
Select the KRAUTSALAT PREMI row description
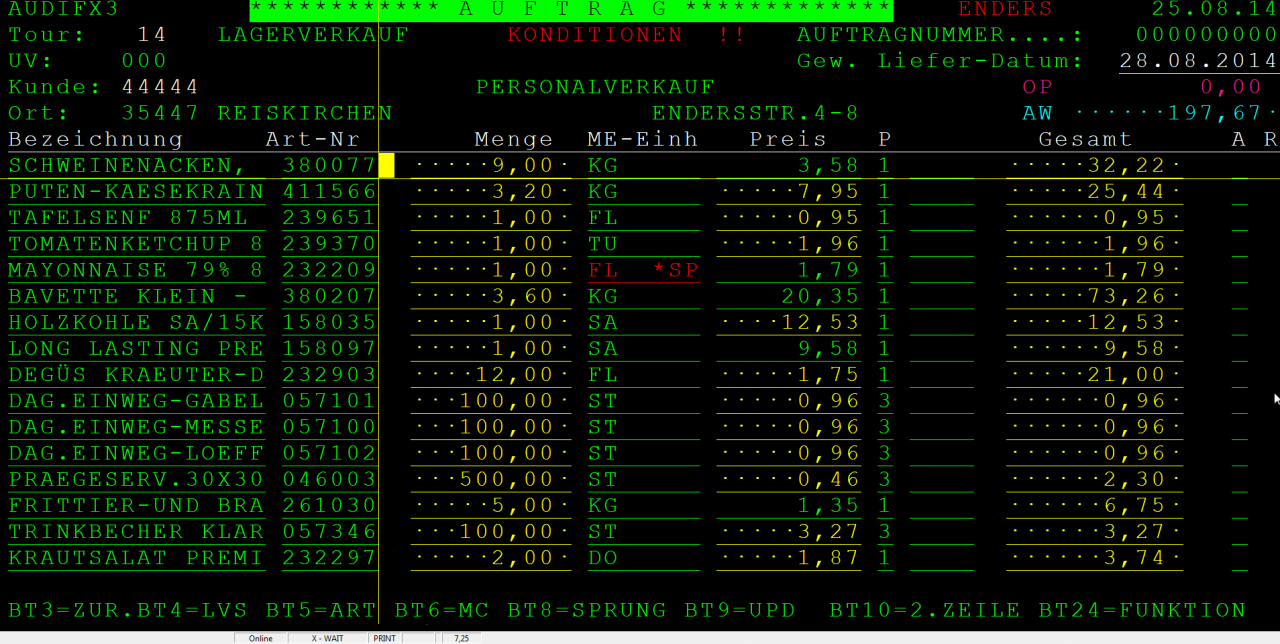[136, 558]
